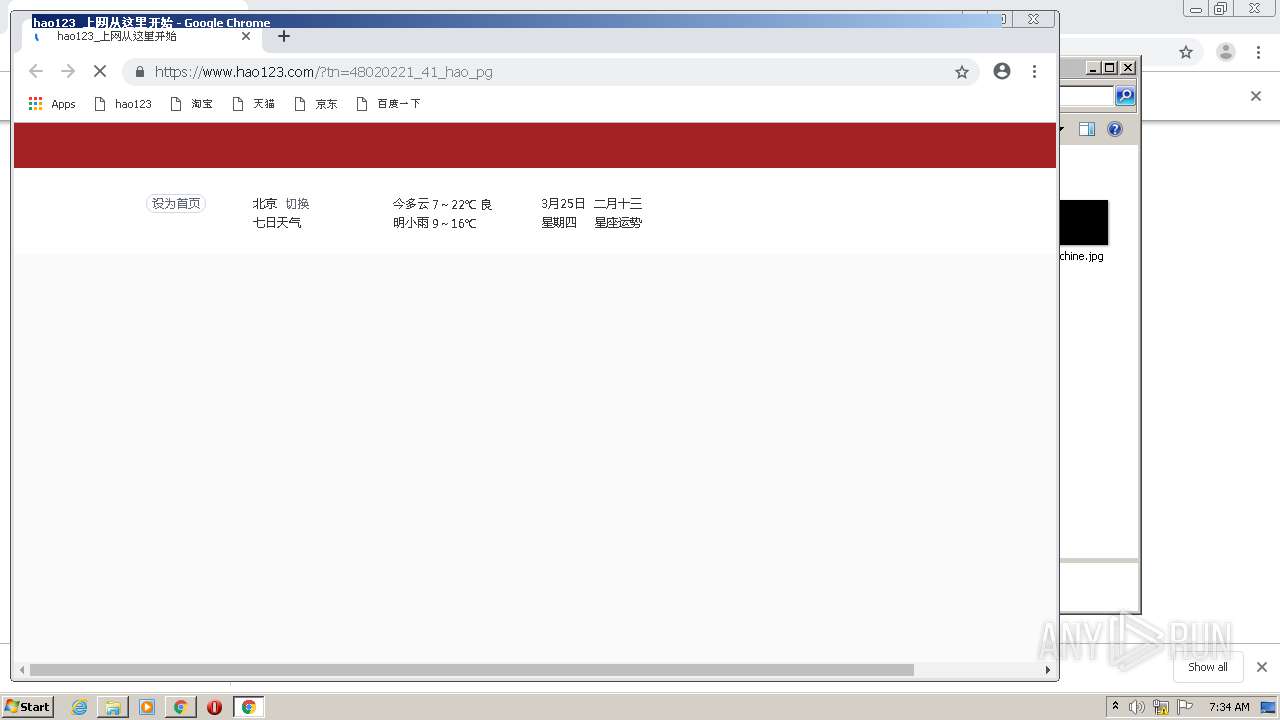Click the date 3月25日

pos(563,204)
